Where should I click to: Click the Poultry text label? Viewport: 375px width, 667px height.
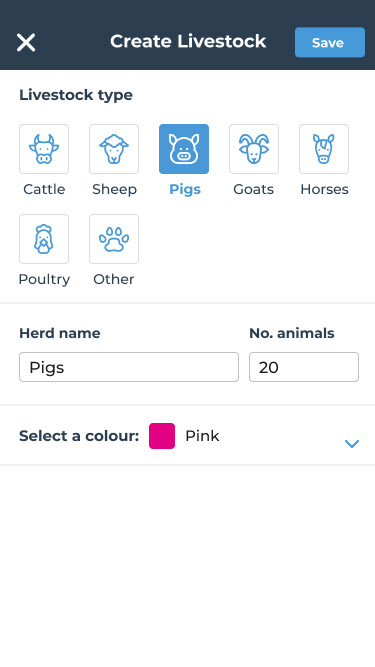44,279
